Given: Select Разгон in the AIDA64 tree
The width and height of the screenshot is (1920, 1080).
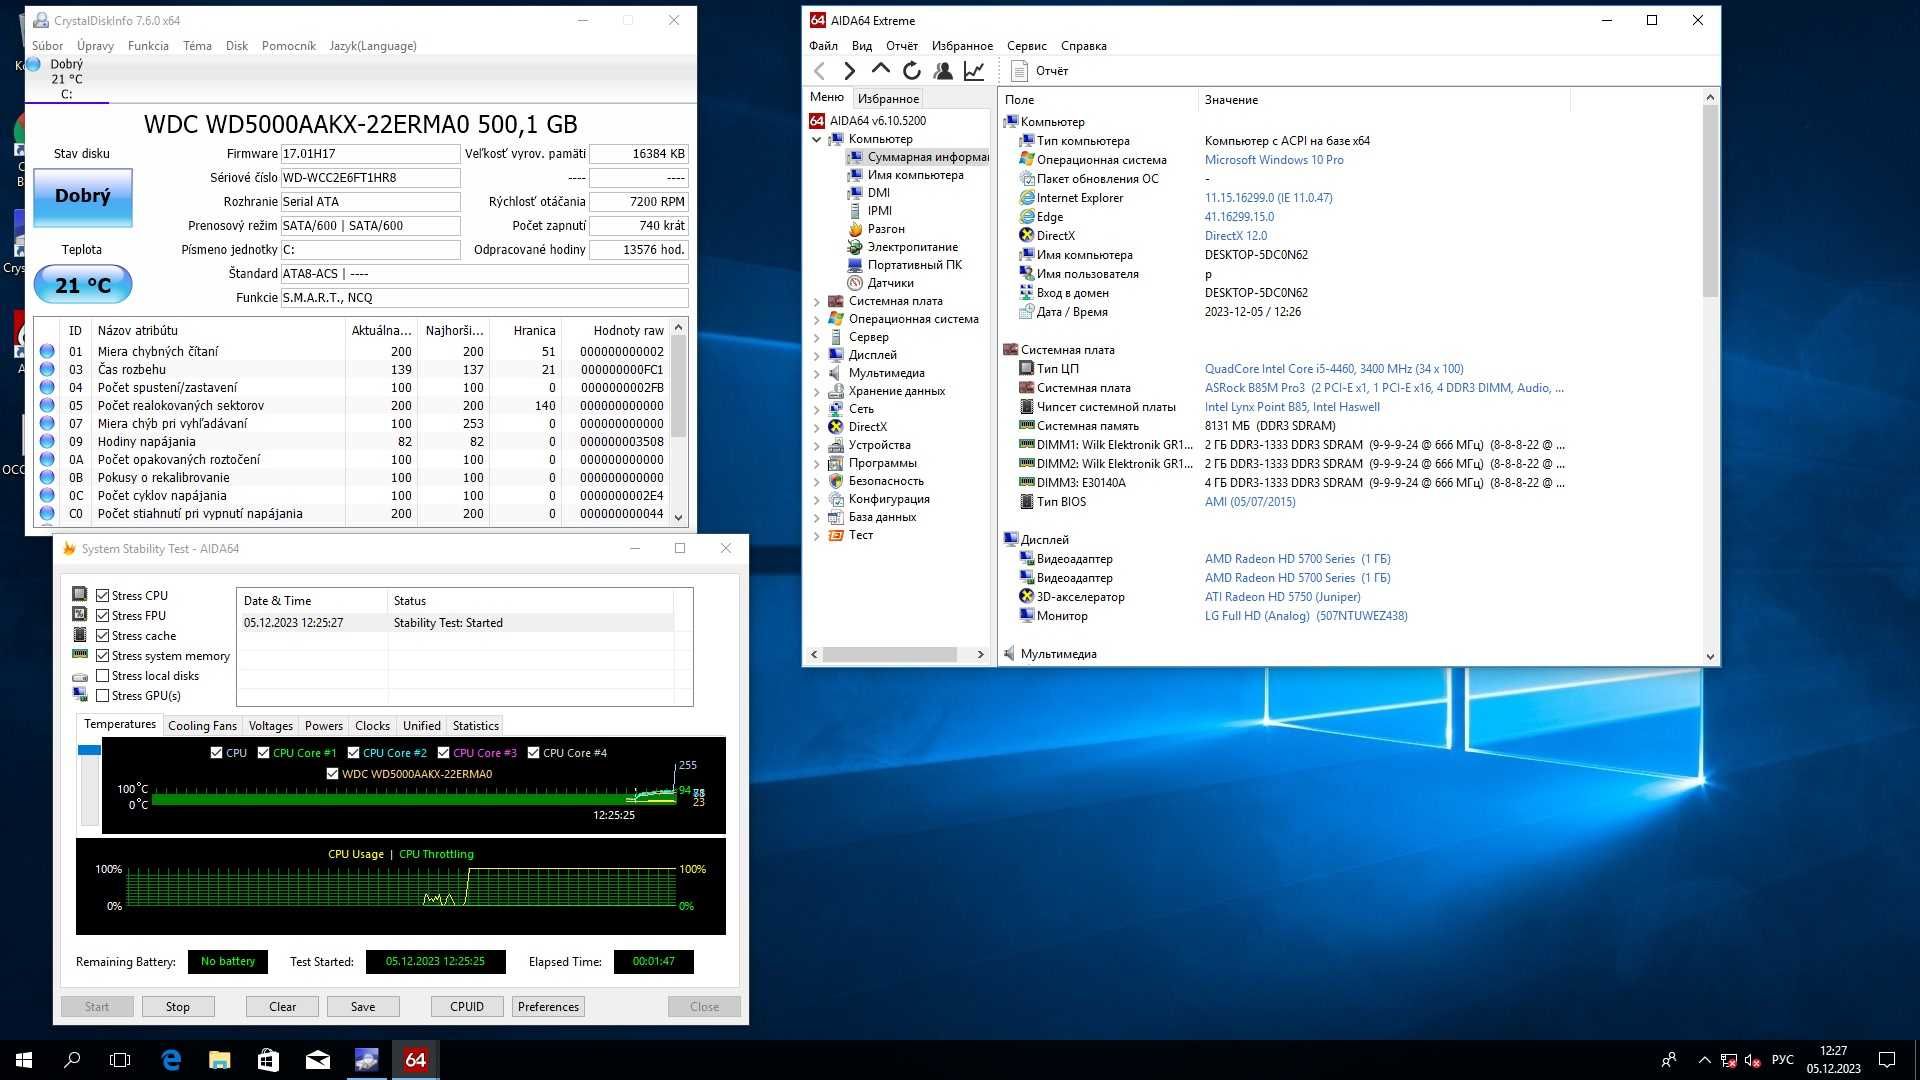Looking at the screenshot, I should point(886,229).
